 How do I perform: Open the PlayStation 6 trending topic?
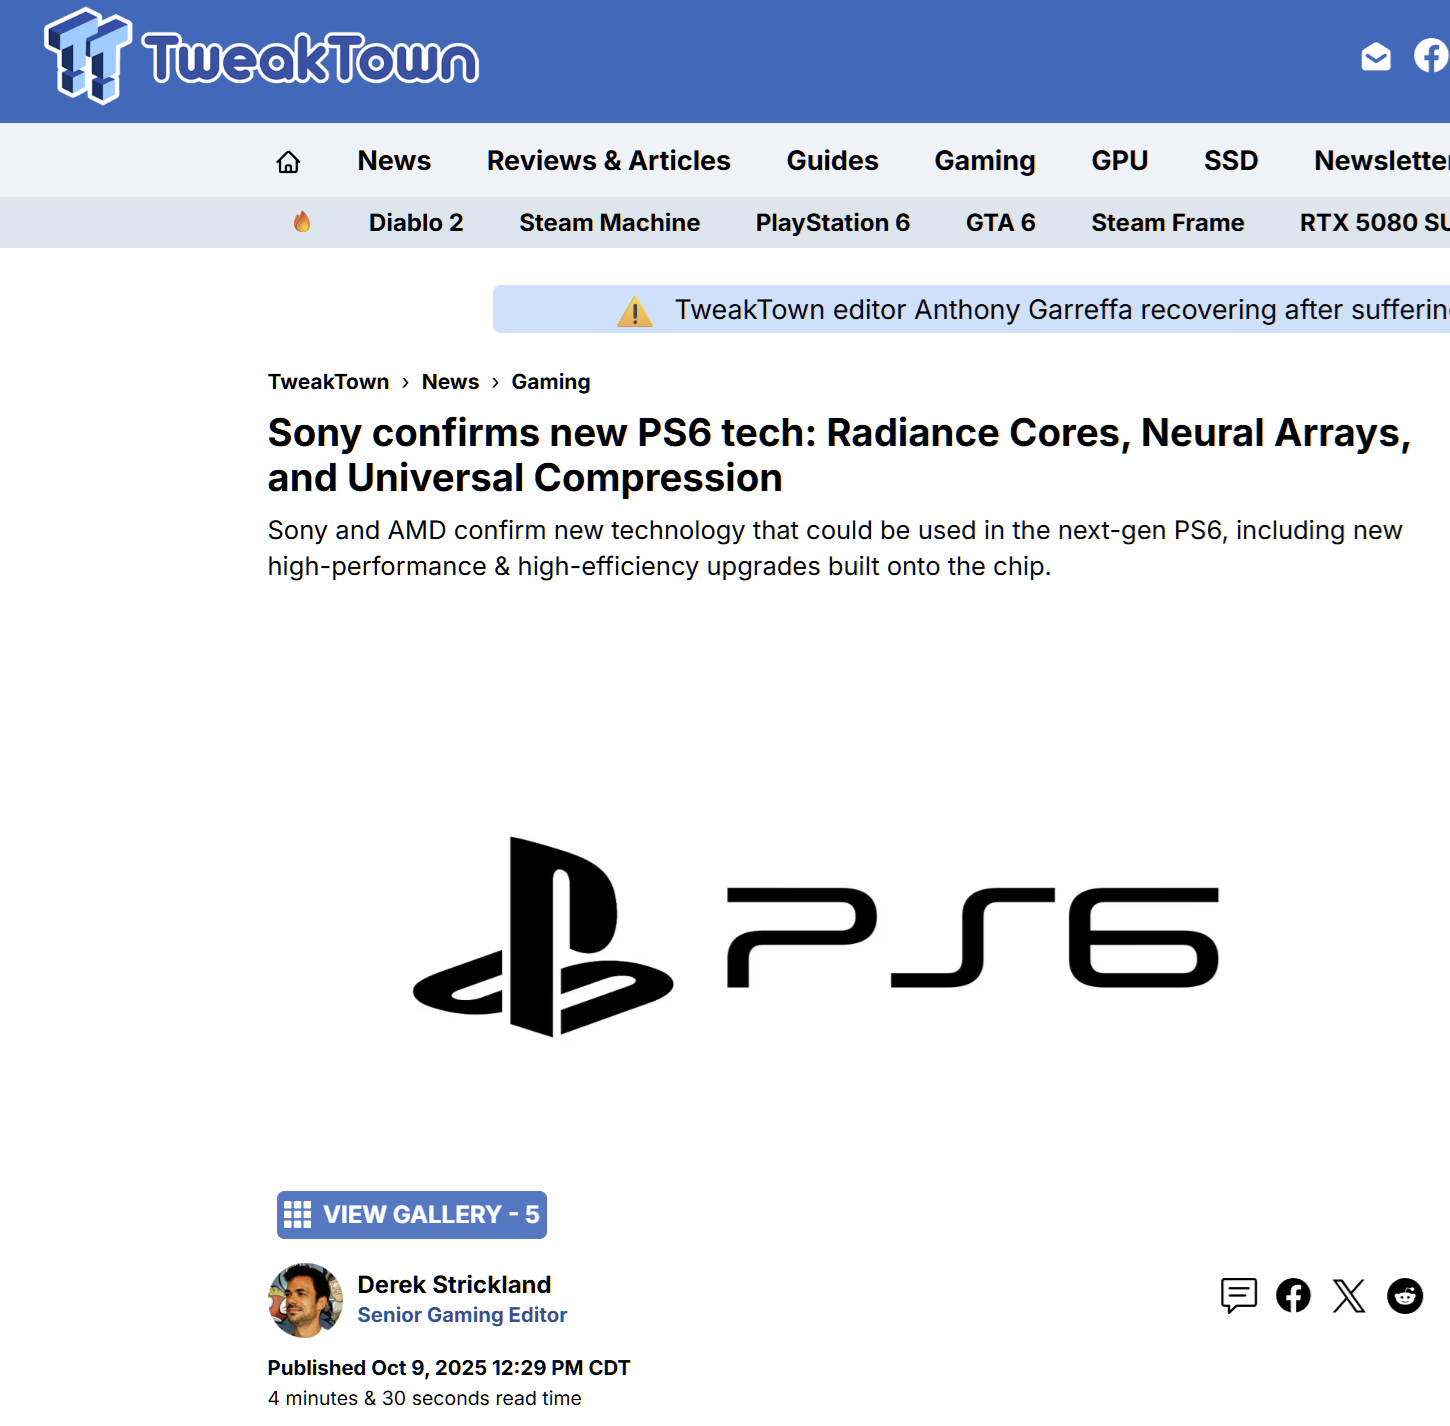833,222
